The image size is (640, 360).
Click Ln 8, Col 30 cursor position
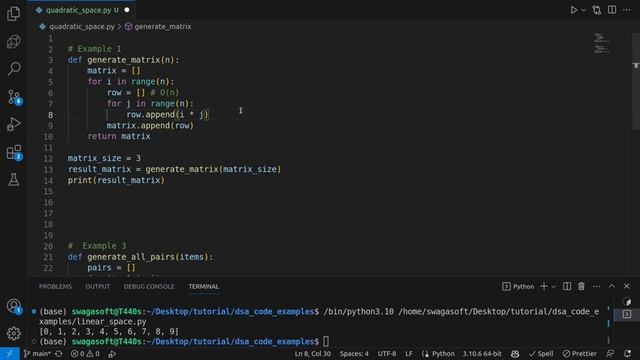[x=313, y=353]
